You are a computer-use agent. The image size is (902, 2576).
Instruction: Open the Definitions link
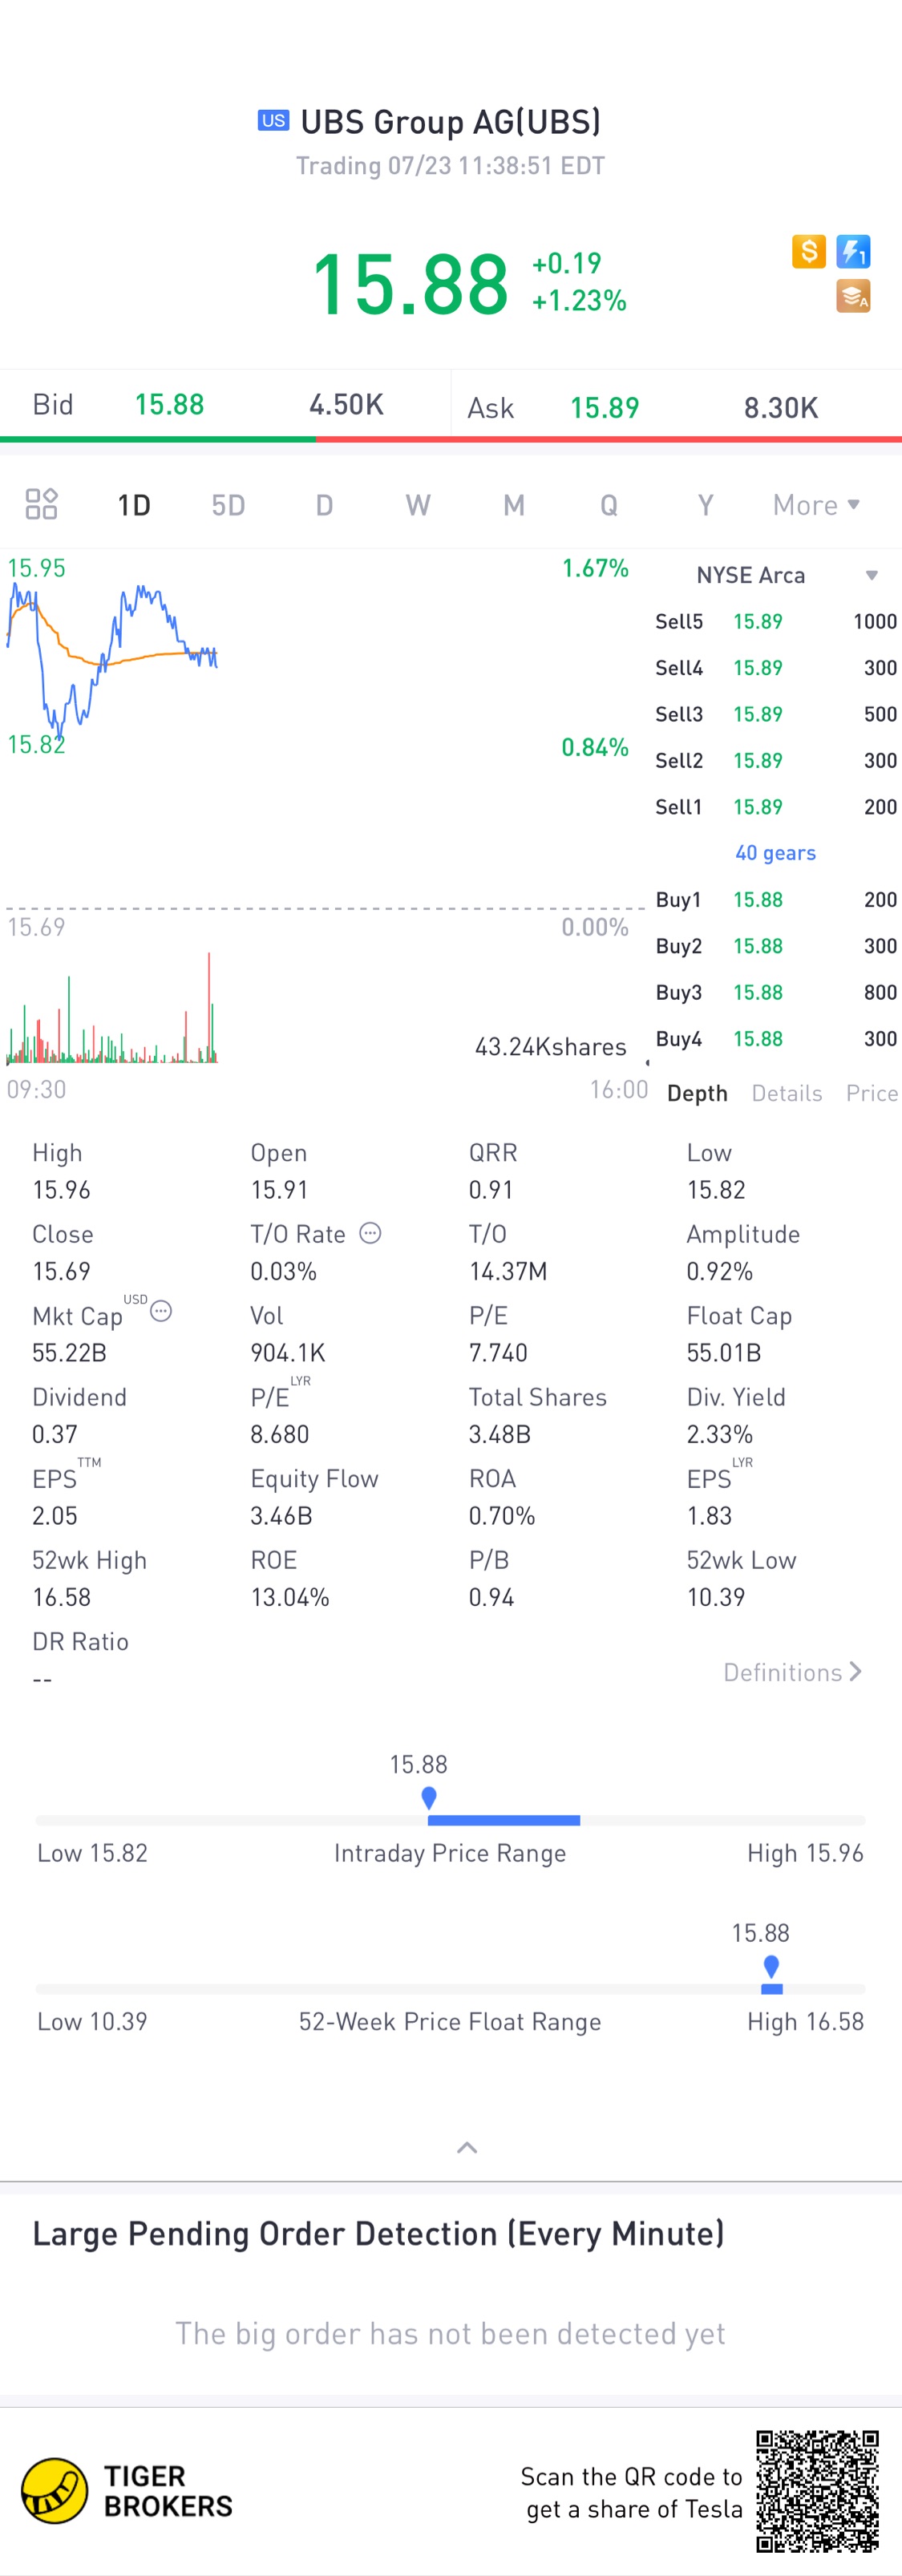[x=792, y=1672]
